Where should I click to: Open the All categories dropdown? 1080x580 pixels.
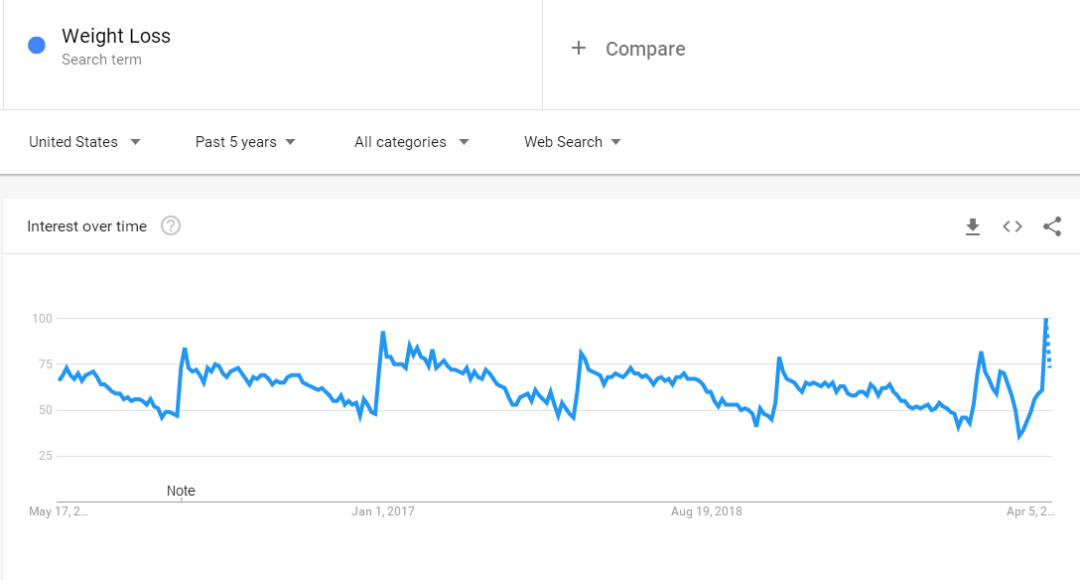pos(411,142)
